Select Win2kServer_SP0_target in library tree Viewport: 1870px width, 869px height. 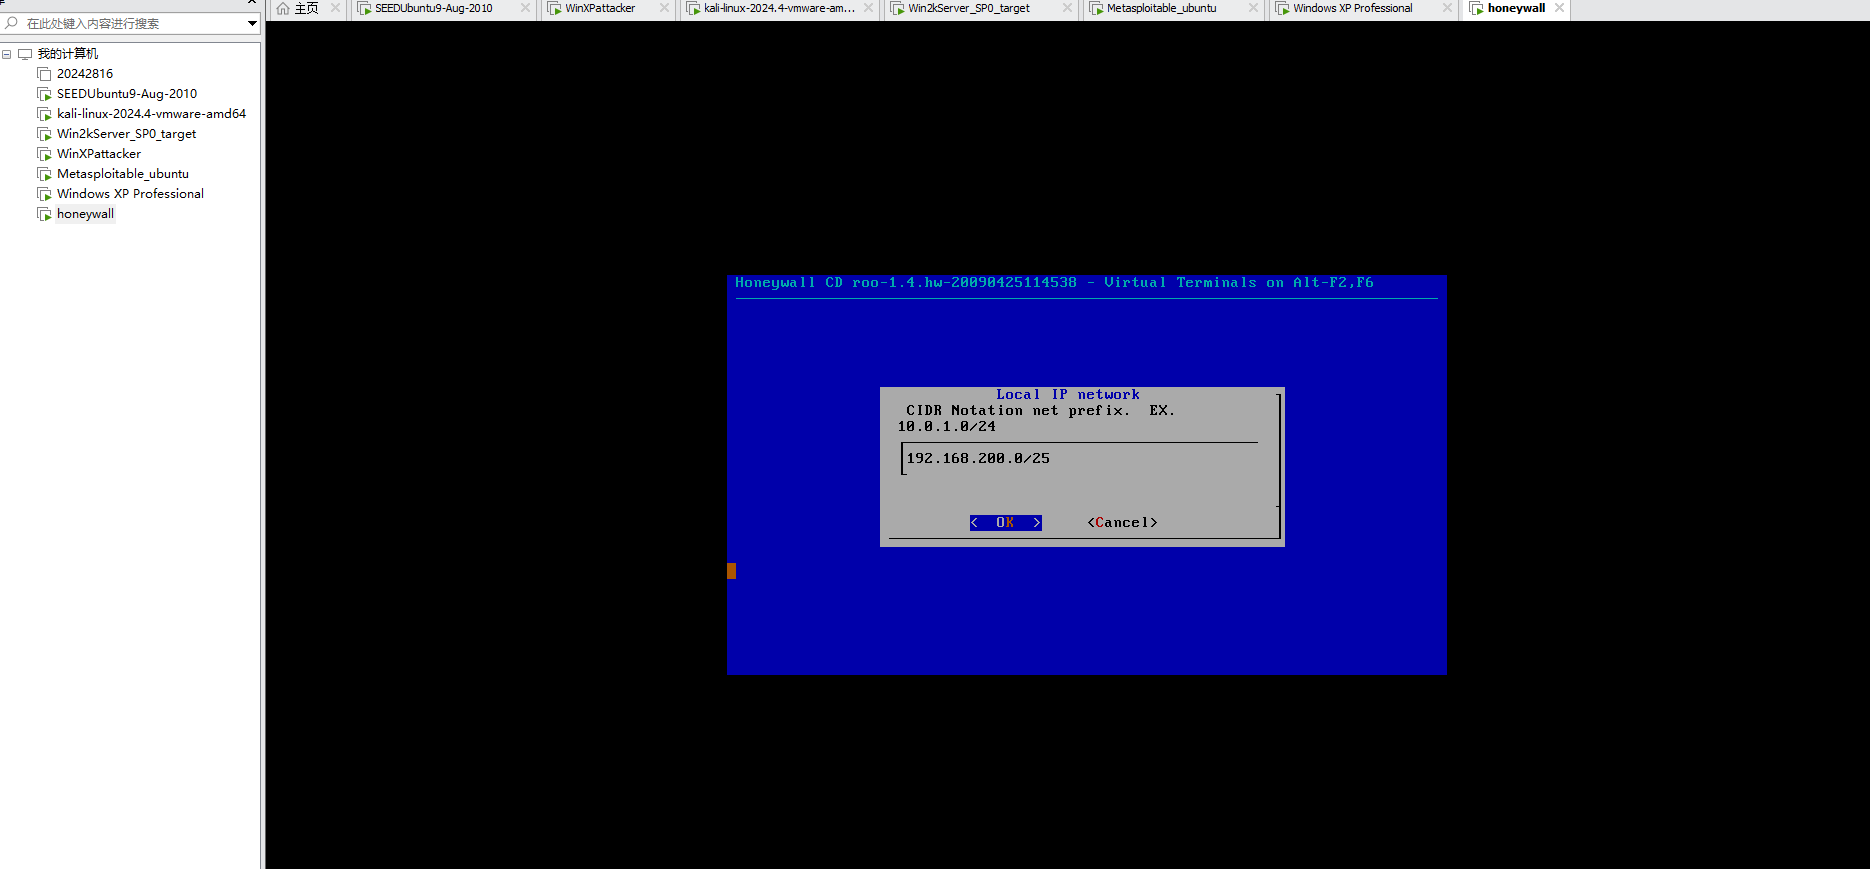point(126,134)
